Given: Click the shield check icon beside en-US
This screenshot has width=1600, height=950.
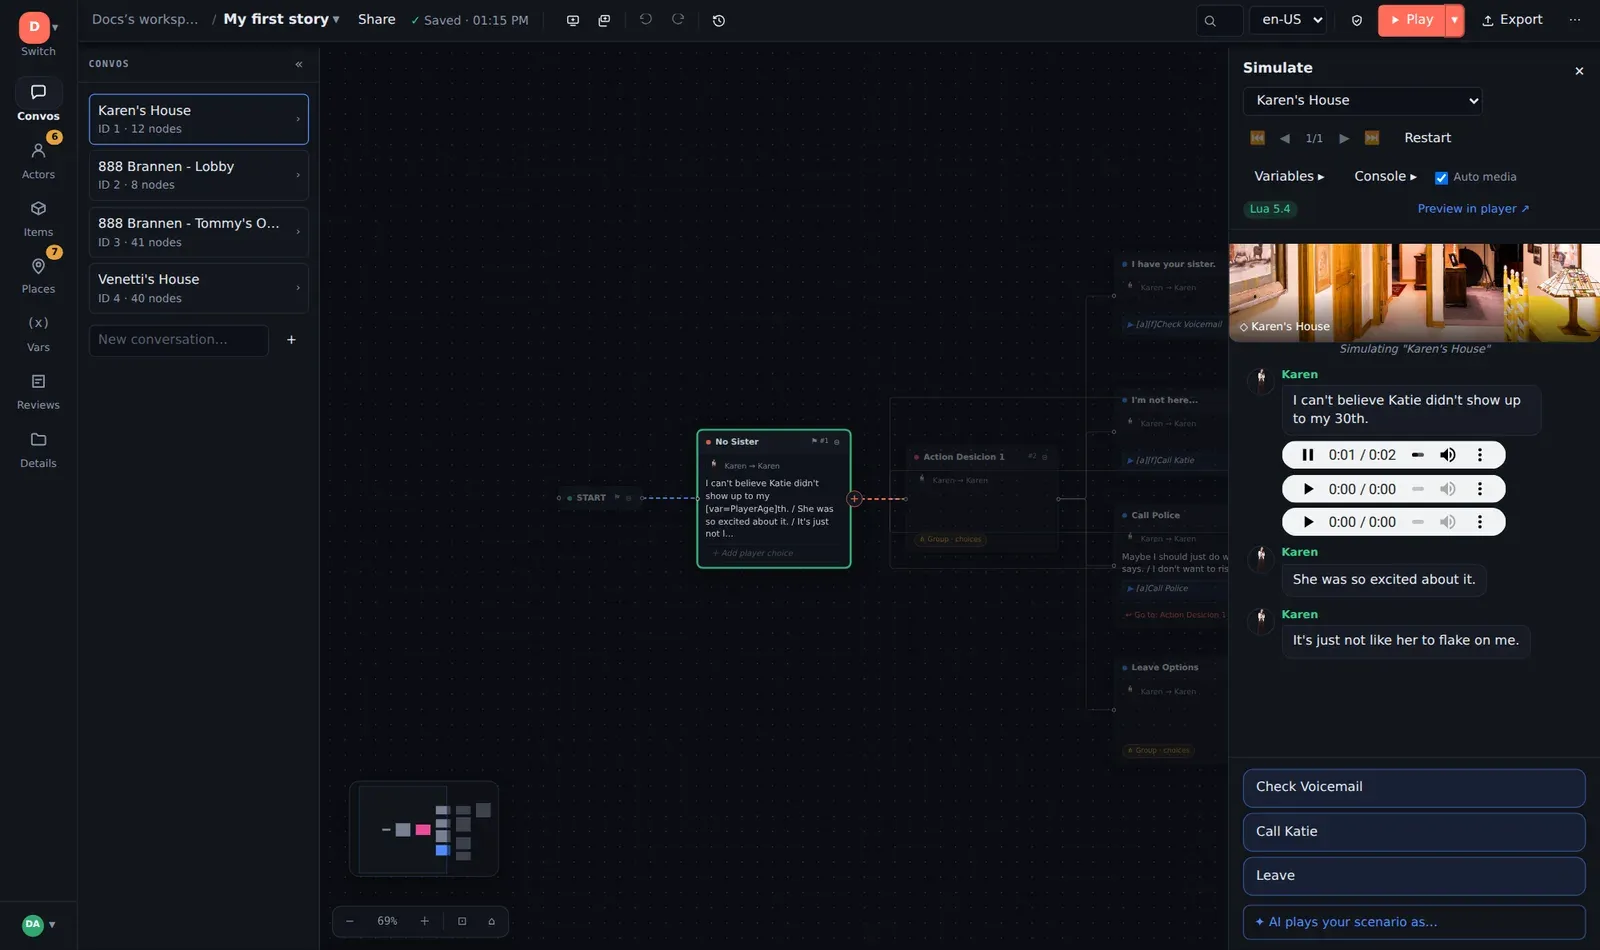Looking at the screenshot, I should pos(1357,20).
